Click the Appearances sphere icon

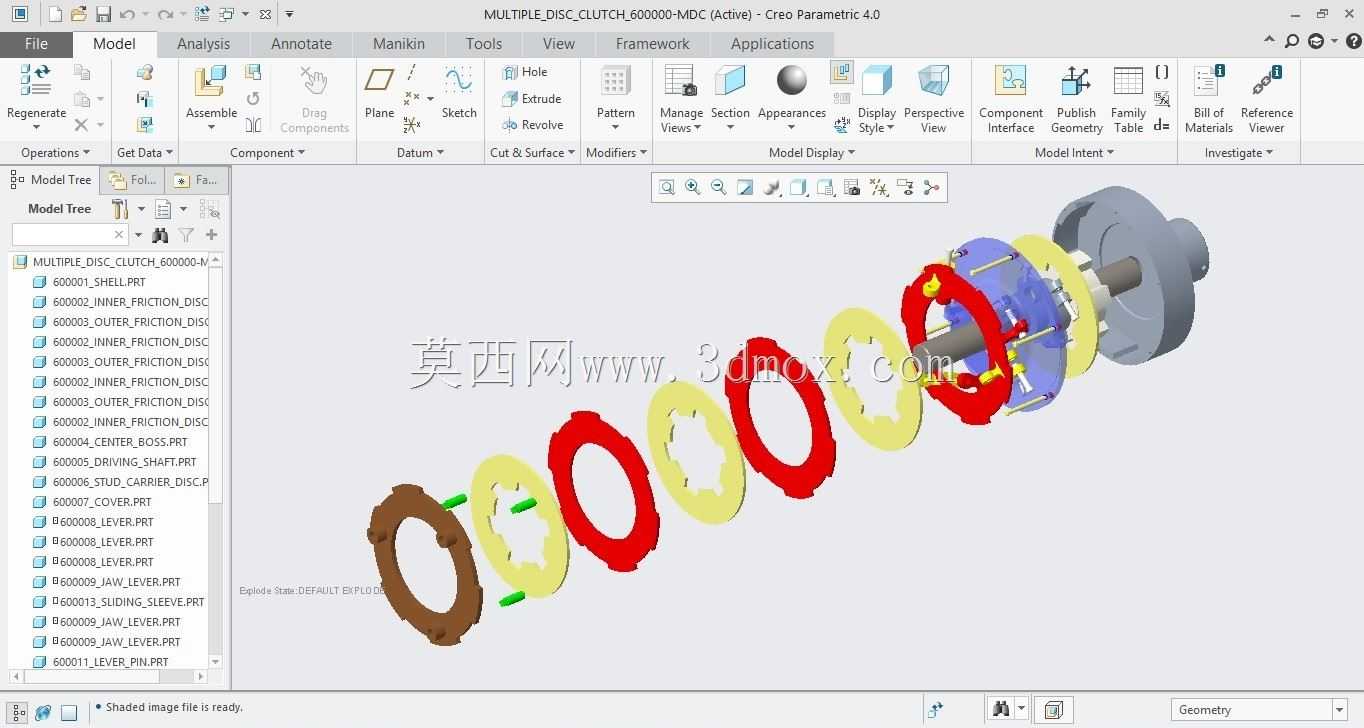(791, 81)
